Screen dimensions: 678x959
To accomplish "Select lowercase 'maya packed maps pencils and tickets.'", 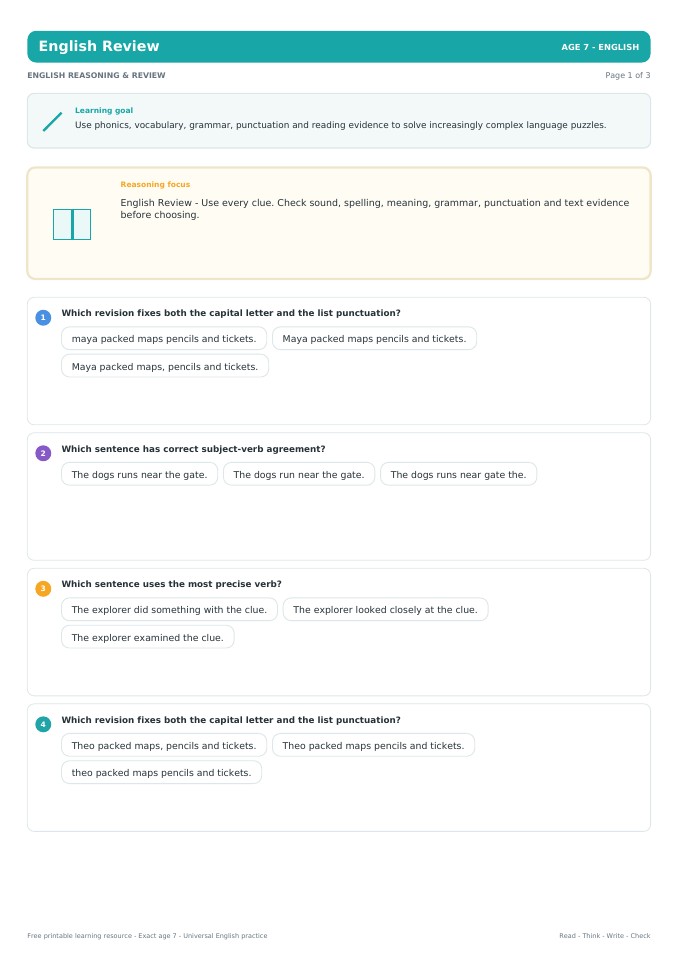I will click(164, 338).
